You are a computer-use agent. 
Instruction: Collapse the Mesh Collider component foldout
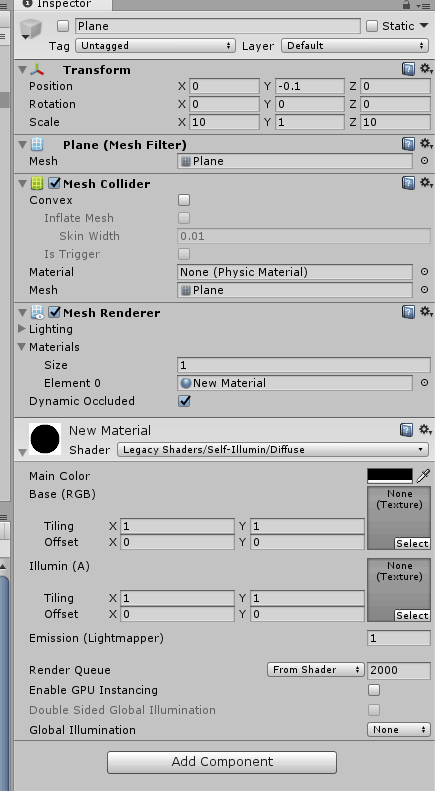(x=23, y=184)
